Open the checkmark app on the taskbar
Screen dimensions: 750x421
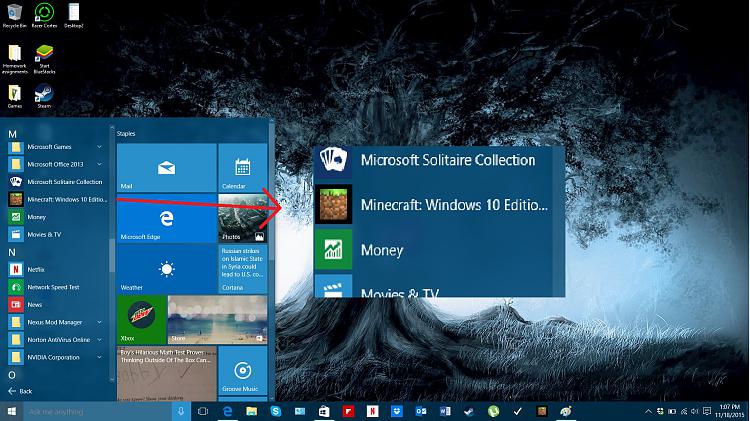coord(518,411)
